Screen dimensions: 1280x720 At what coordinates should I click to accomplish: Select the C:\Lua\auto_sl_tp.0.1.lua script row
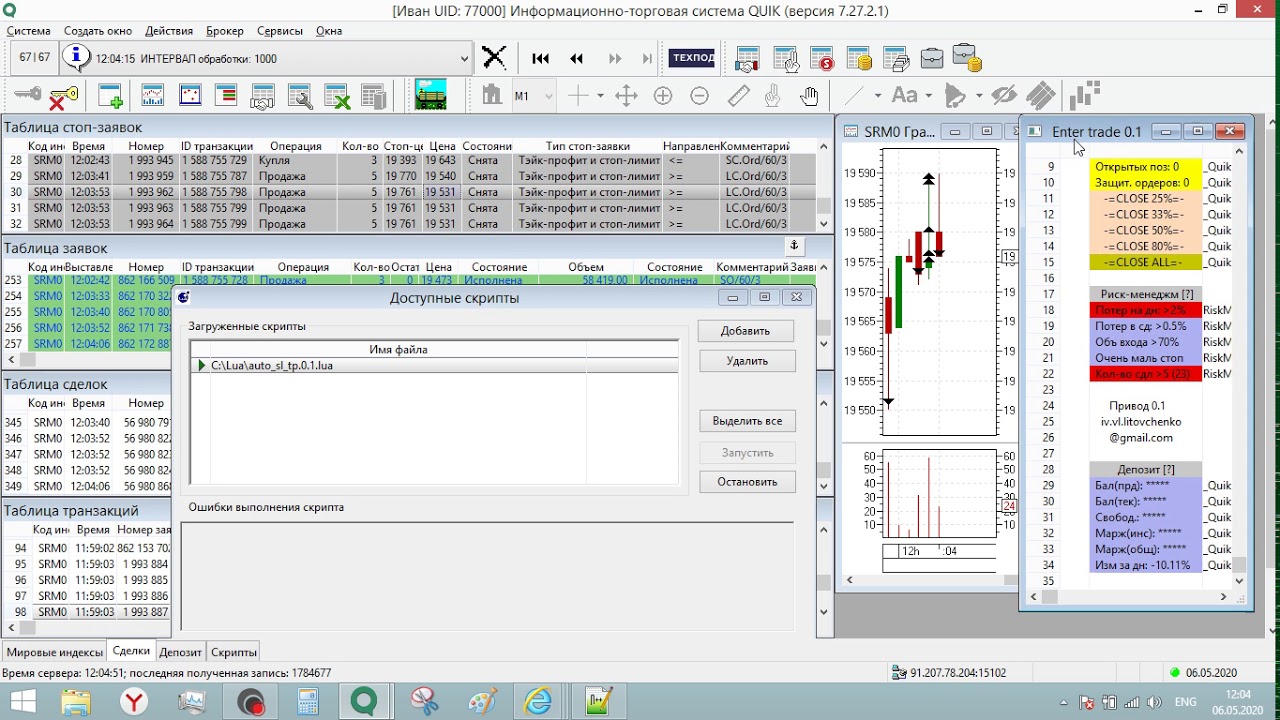point(434,366)
